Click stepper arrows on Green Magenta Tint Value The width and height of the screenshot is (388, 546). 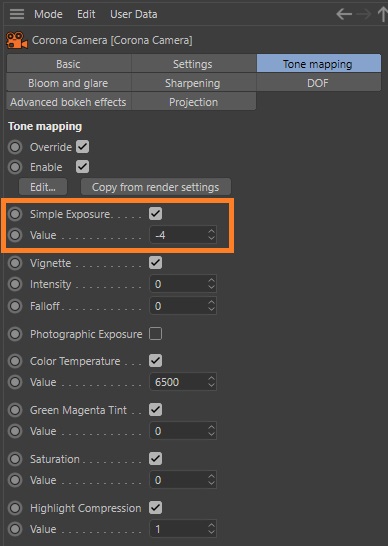(x=211, y=431)
